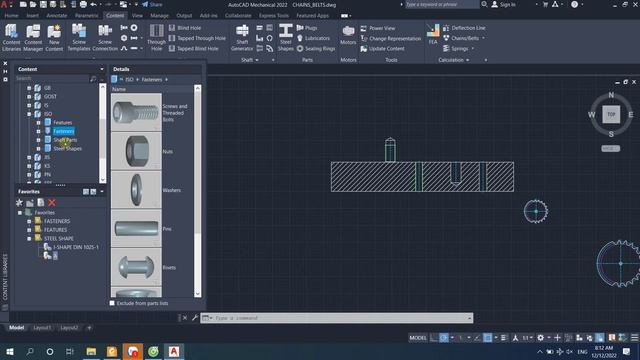The height and width of the screenshot is (360, 640).
Task: Select Tapped Through Hole command
Action: click(x=197, y=38)
